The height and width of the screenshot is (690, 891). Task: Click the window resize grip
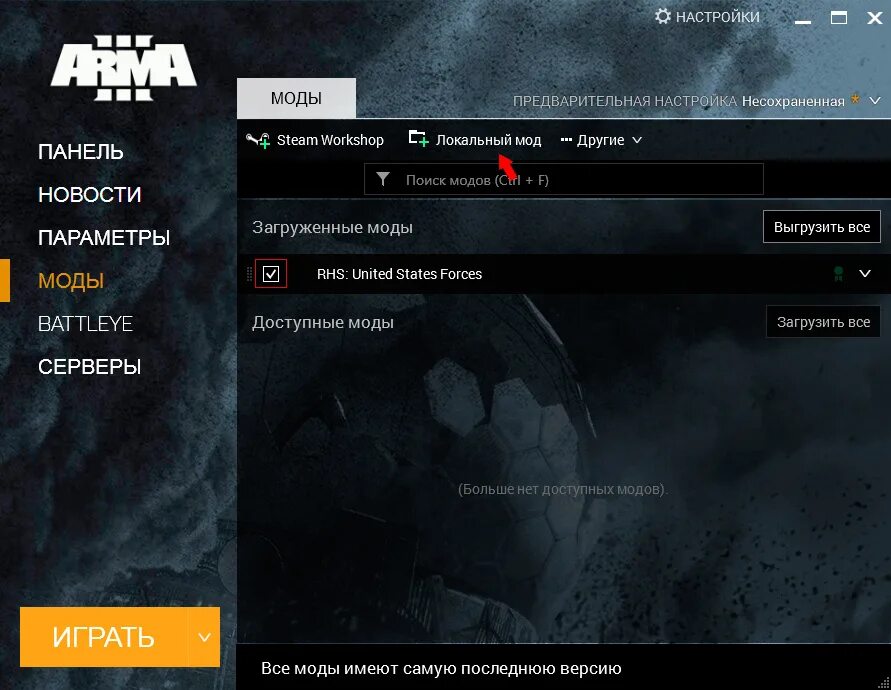[x=884, y=683]
